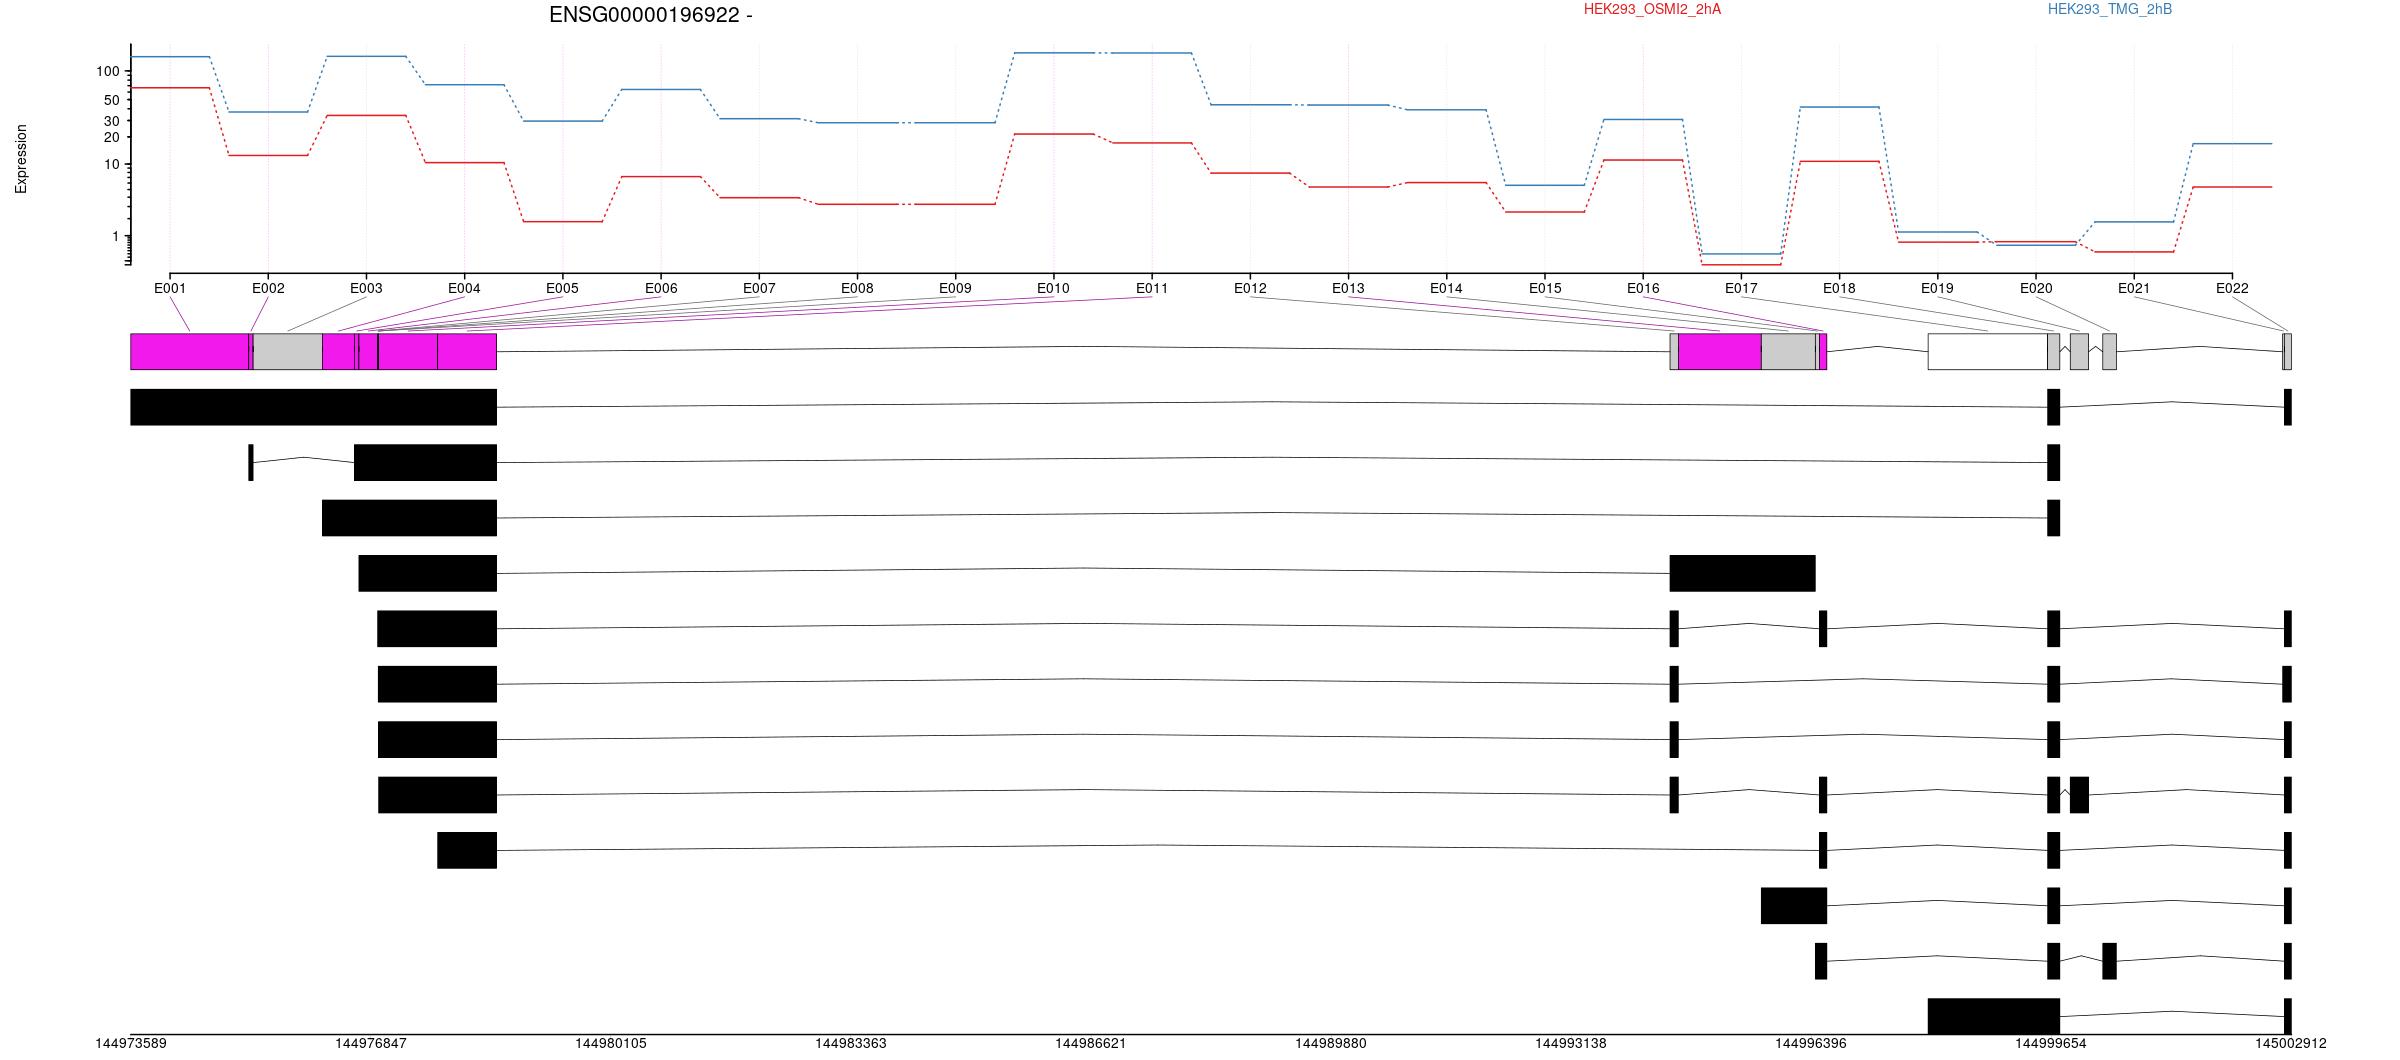The width and height of the screenshot is (2400, 1060).
Task: Click exon label E001
Action: click(x=170, y=288)
